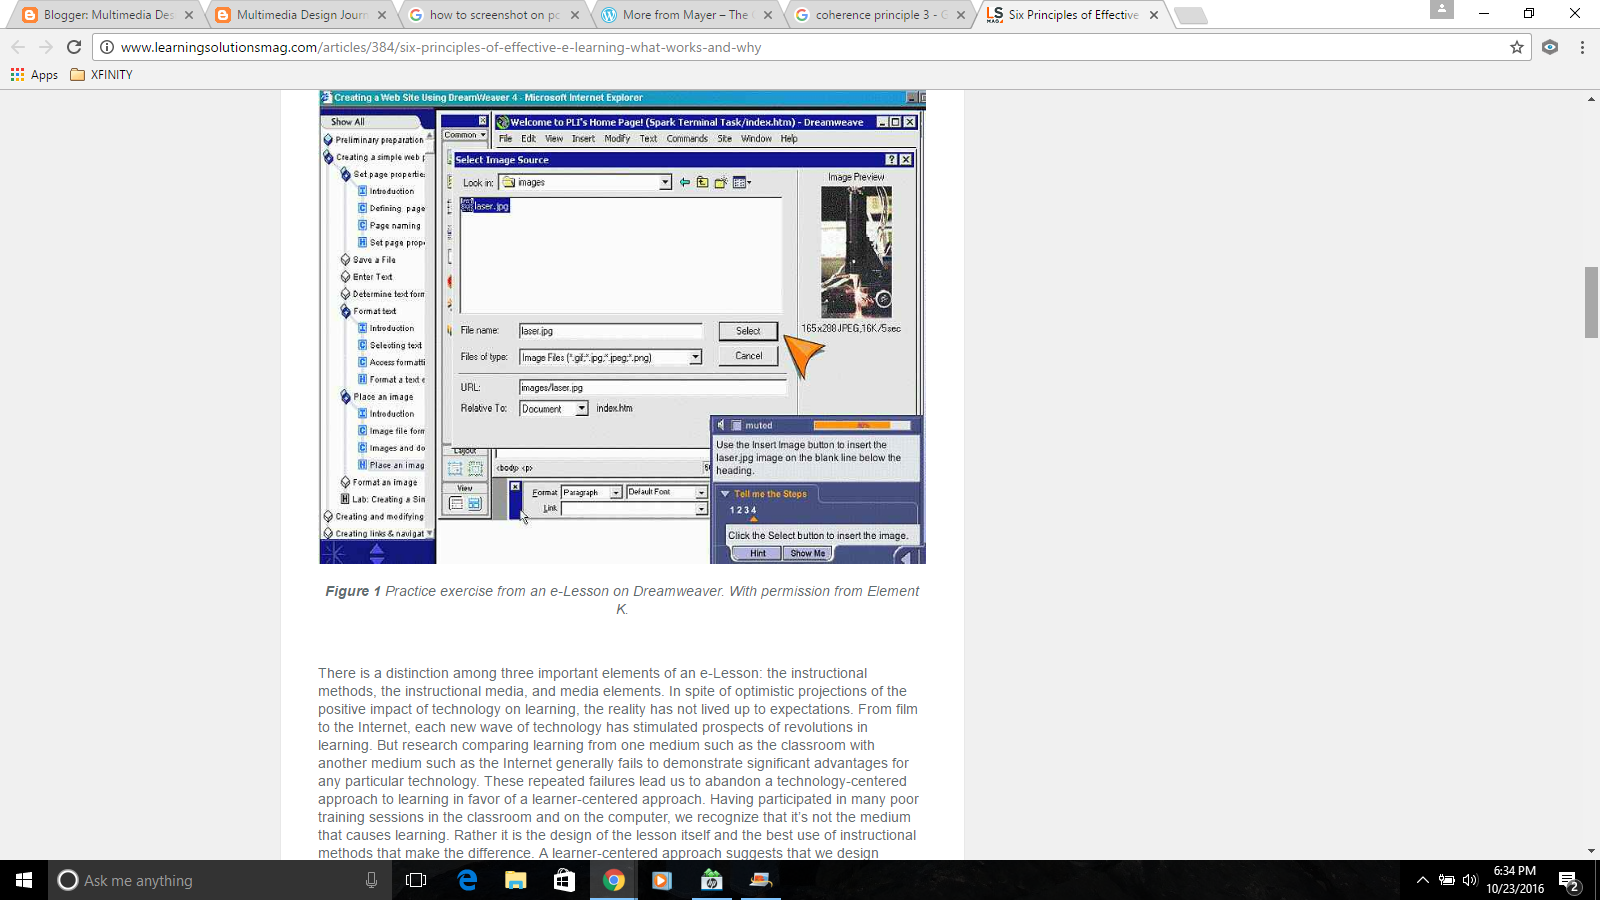
Task: Restore down the Chrome window
Action: click(1529, 13)
